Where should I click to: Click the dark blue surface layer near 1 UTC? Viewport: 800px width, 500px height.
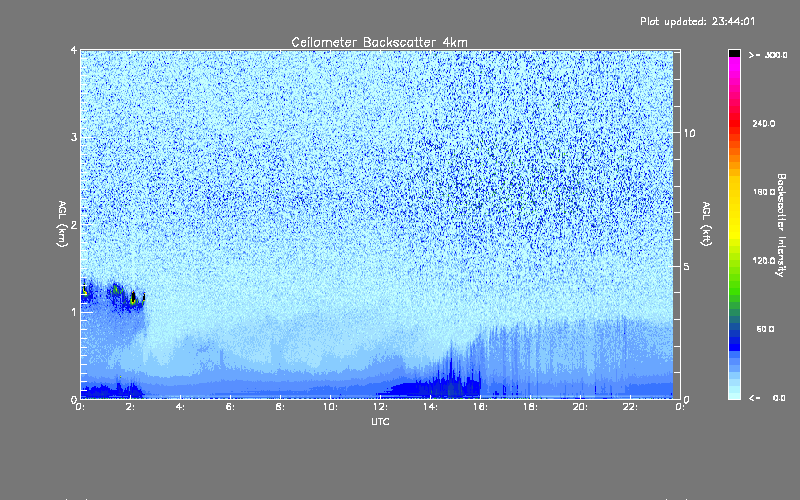click(110, 392)
